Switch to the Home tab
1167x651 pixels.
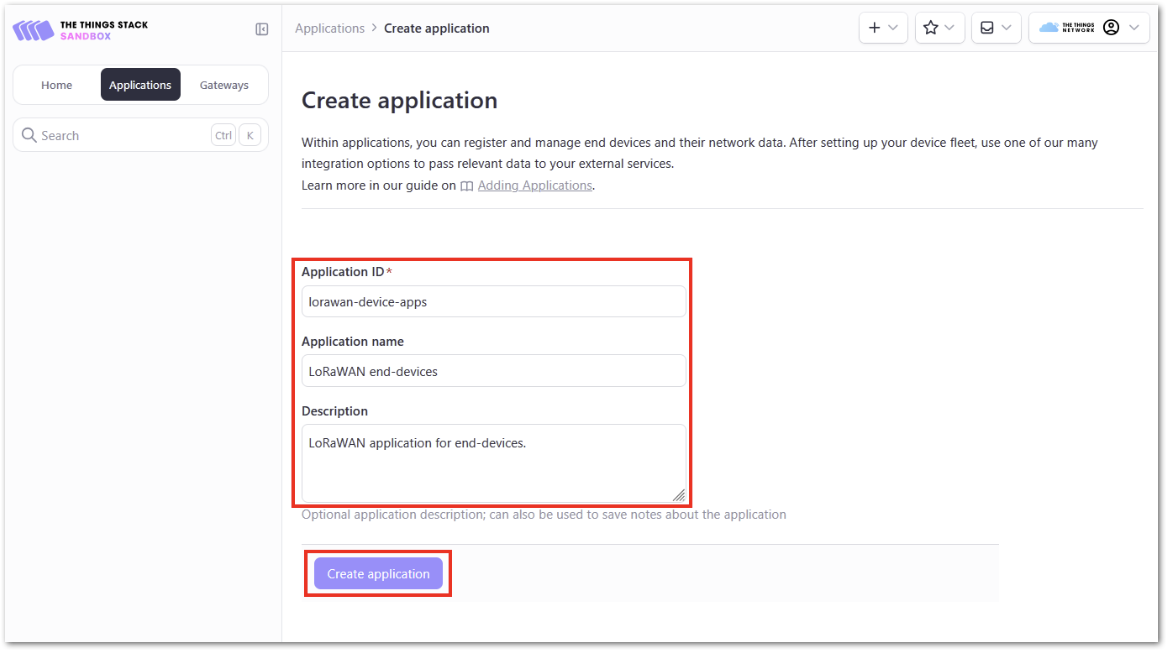(x=56, y=84)
